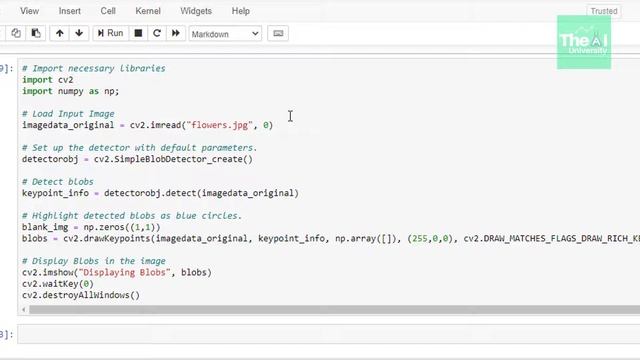Open the Help menu
The image size is (640, 360).
[x=241, y=11]
